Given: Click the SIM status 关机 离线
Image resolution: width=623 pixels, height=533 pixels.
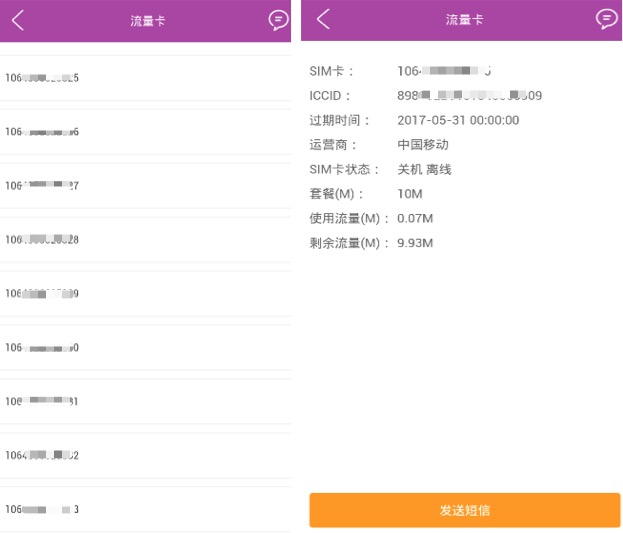Looking at the screenshot, I should pos(424,170).
